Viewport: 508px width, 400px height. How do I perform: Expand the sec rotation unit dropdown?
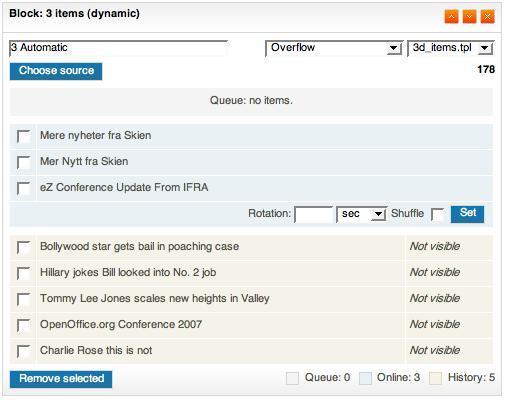pyautogui.click(x=361, y=214)
